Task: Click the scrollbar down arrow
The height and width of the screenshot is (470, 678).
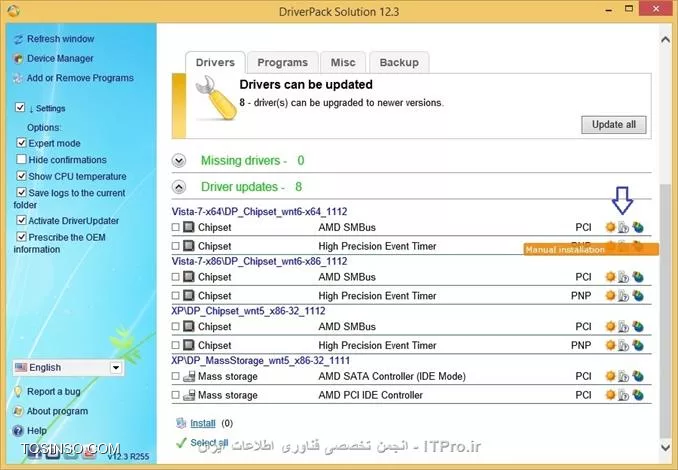Action: pos(665,448)
